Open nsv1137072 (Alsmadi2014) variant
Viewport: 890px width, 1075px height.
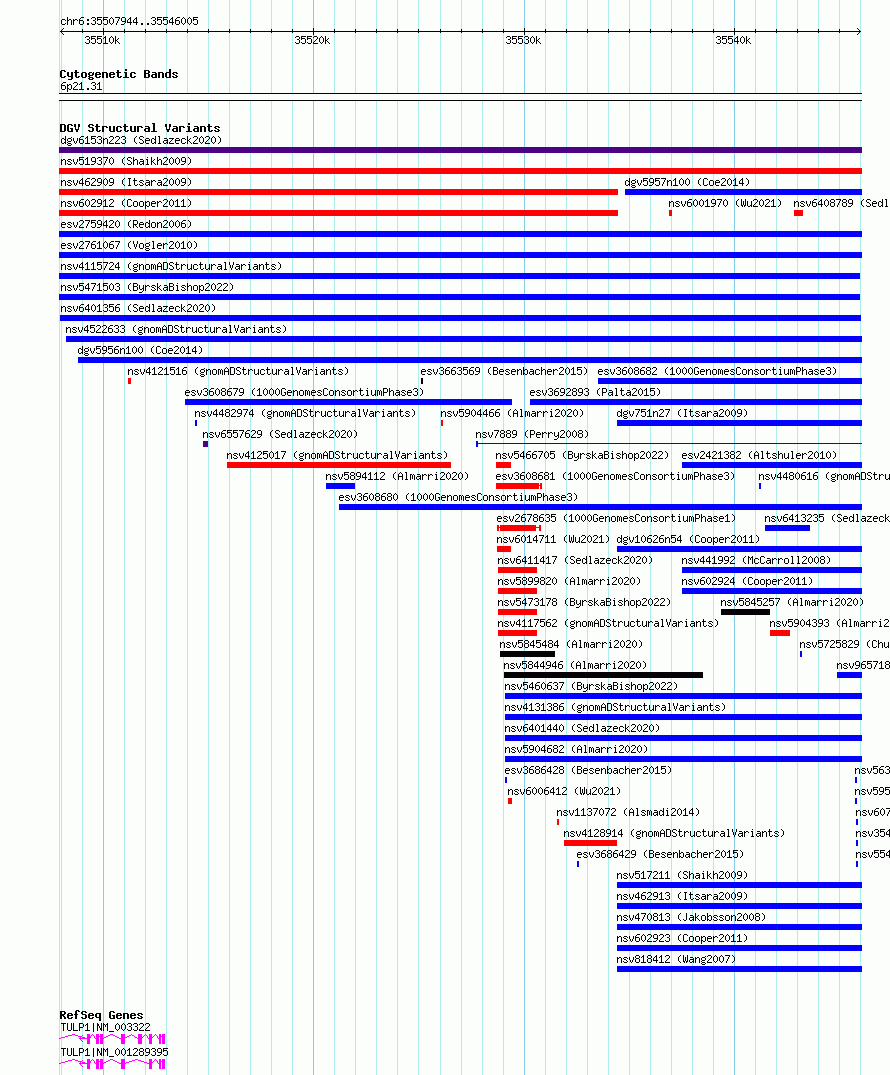click(x=628, y=812)
